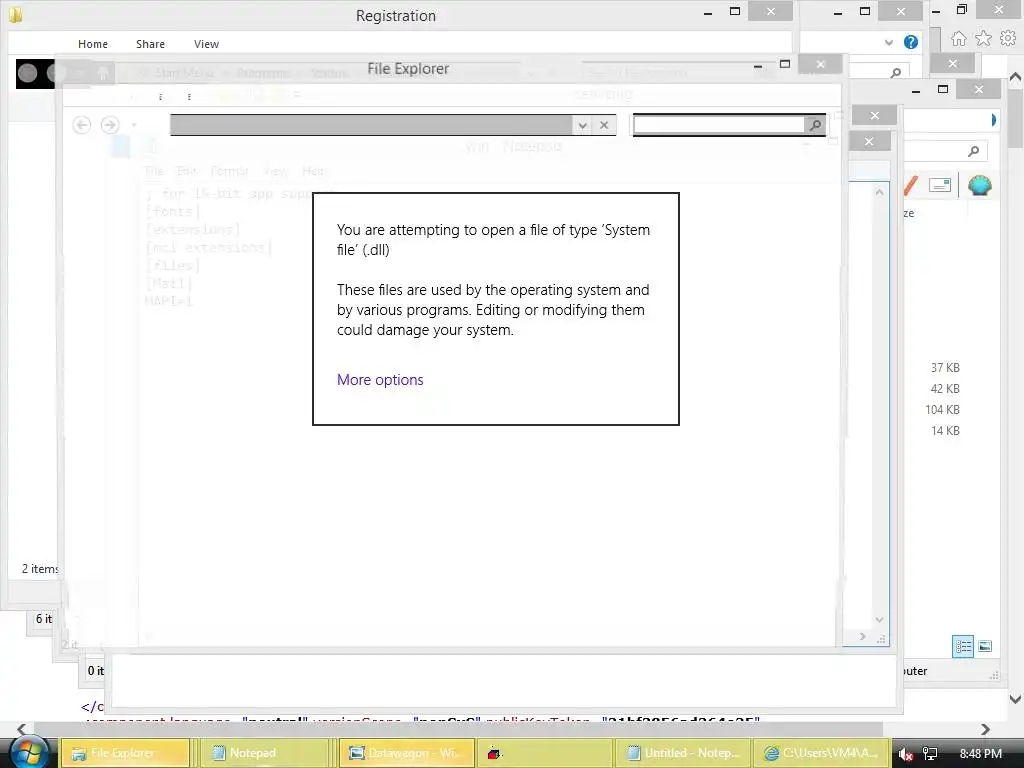Open the Windows Start orb

click(x=29, y=753)
